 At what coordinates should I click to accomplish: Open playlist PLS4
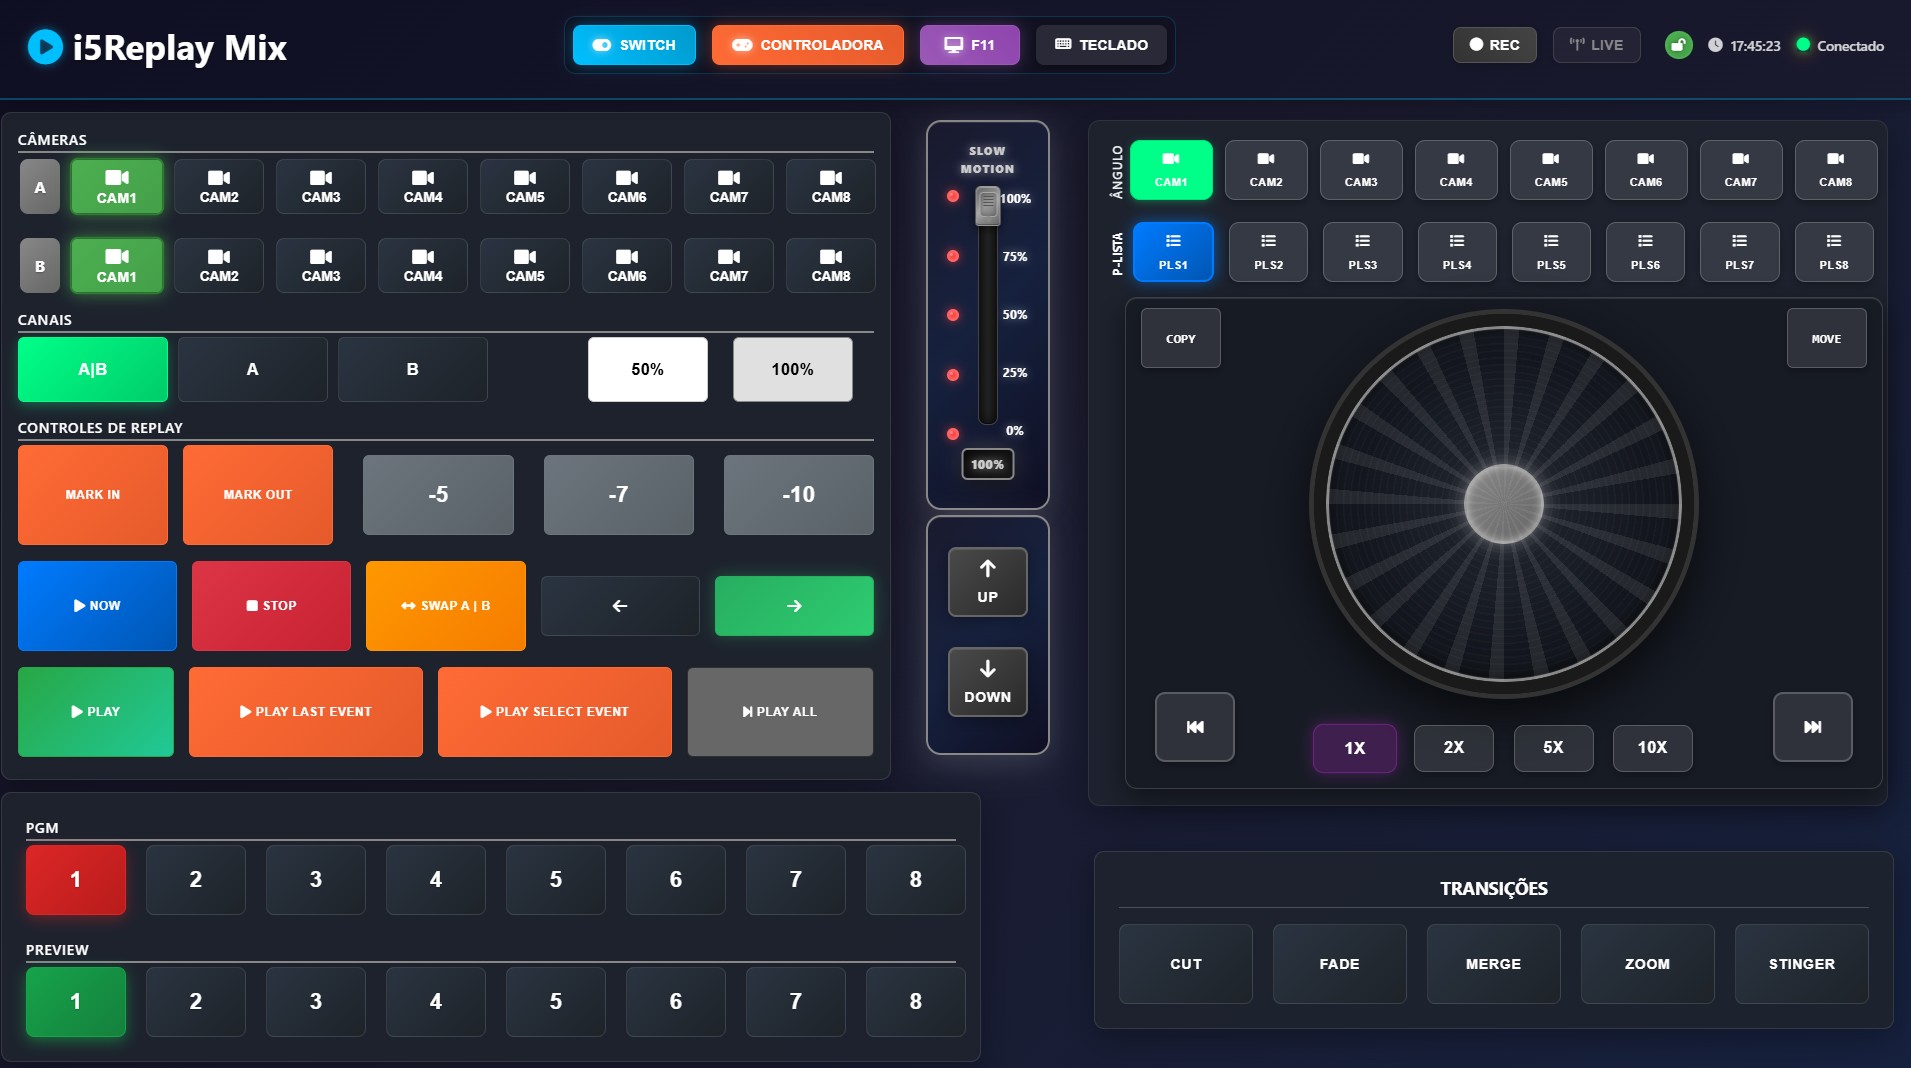point(1456,252)
